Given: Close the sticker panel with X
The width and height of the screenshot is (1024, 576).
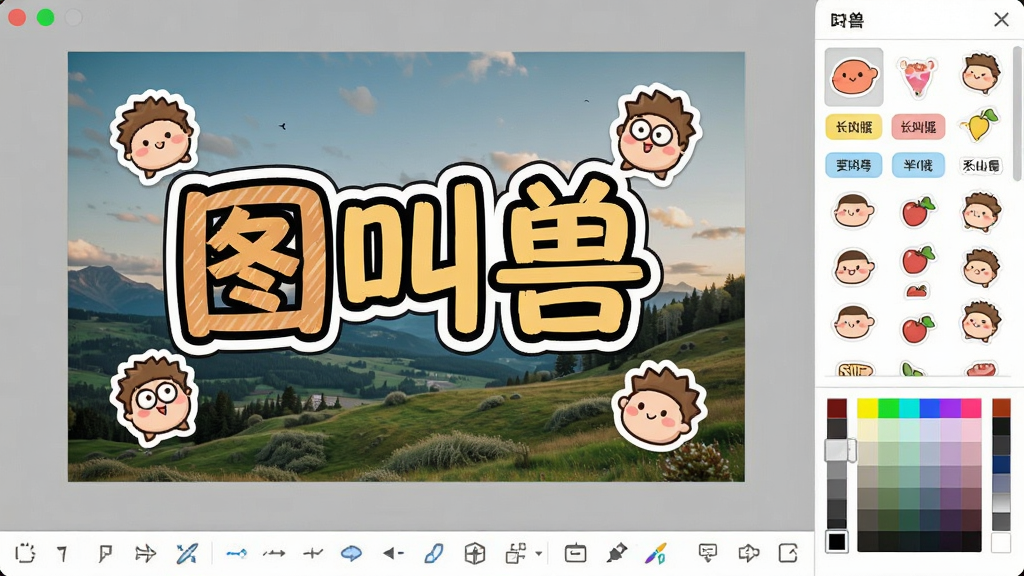Looking at the screenshot, I should click(x=1001, y=20).
